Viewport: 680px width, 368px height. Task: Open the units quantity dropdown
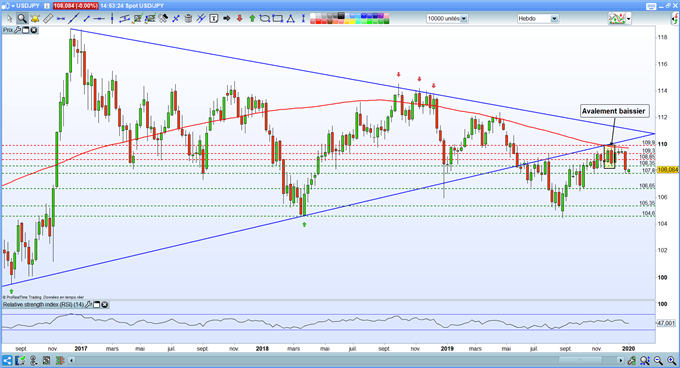(x=464, y=19)
